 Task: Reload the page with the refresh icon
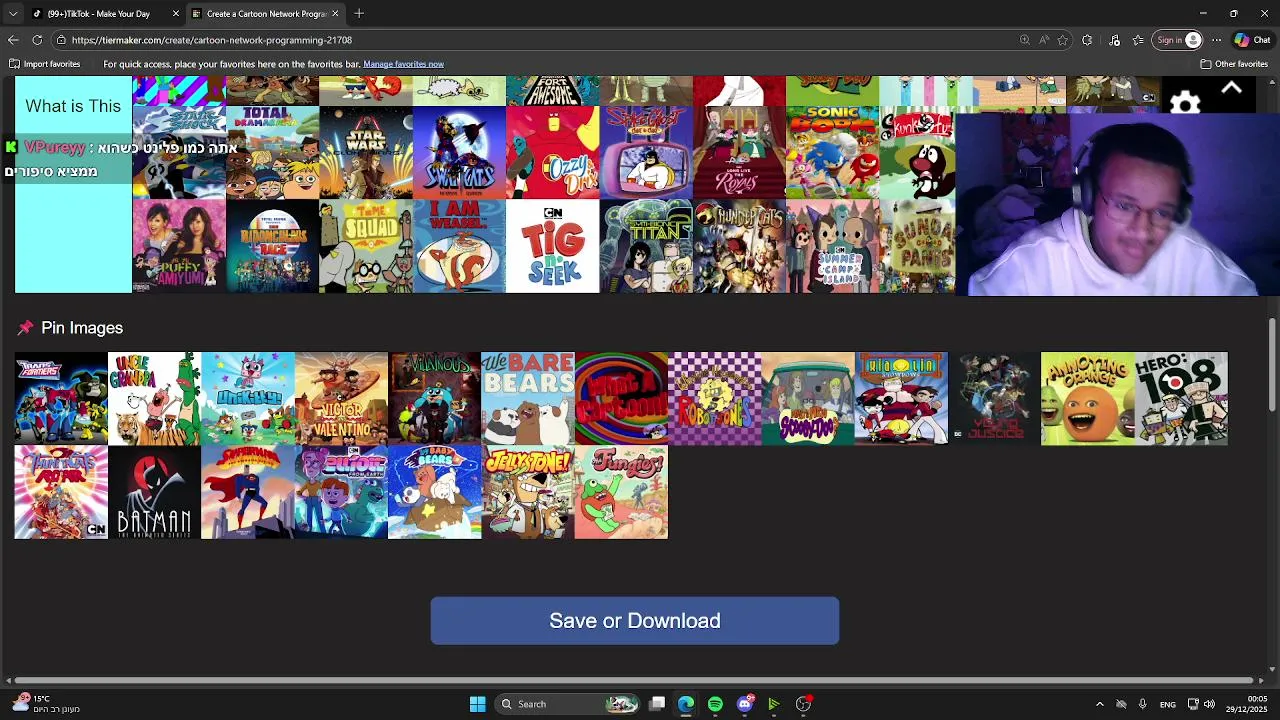tap(37, 40)
